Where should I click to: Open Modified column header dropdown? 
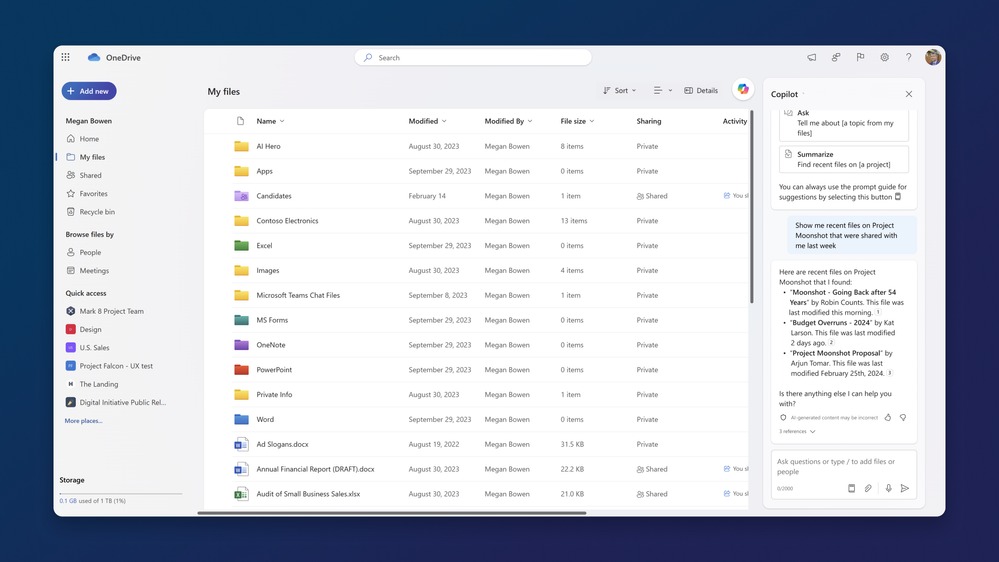pos(428,121)
